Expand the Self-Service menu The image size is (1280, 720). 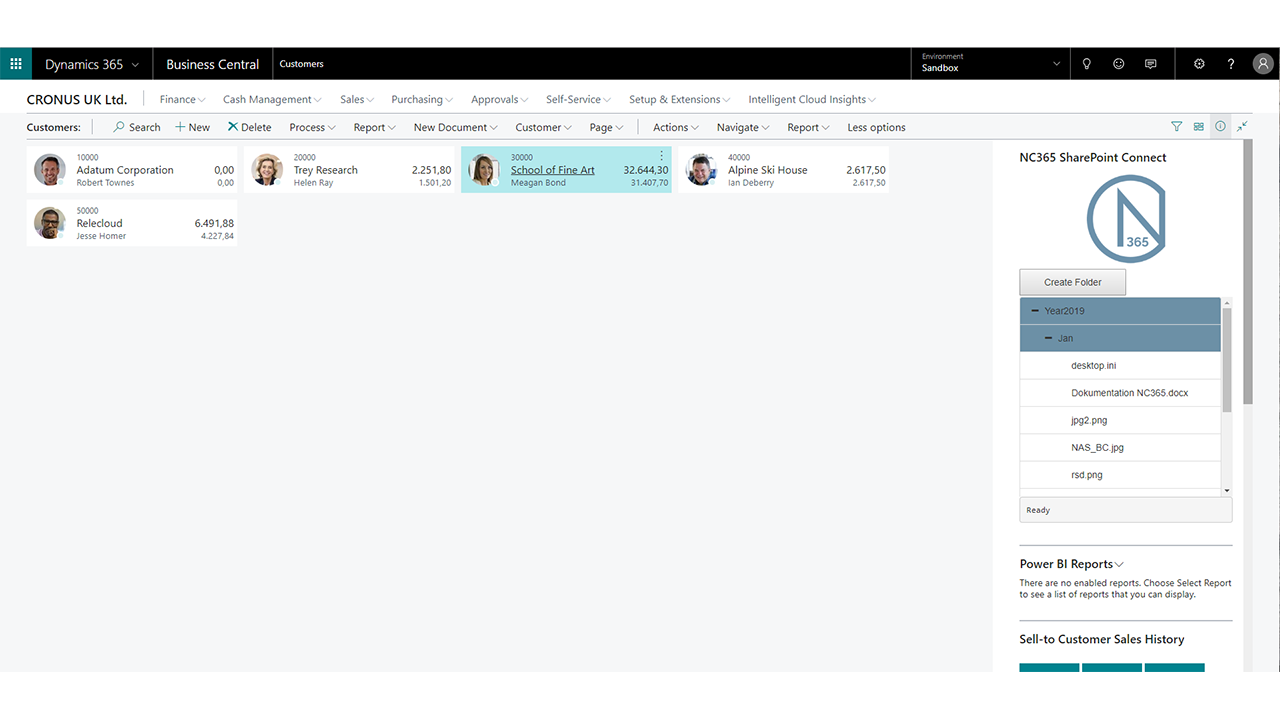578,99
